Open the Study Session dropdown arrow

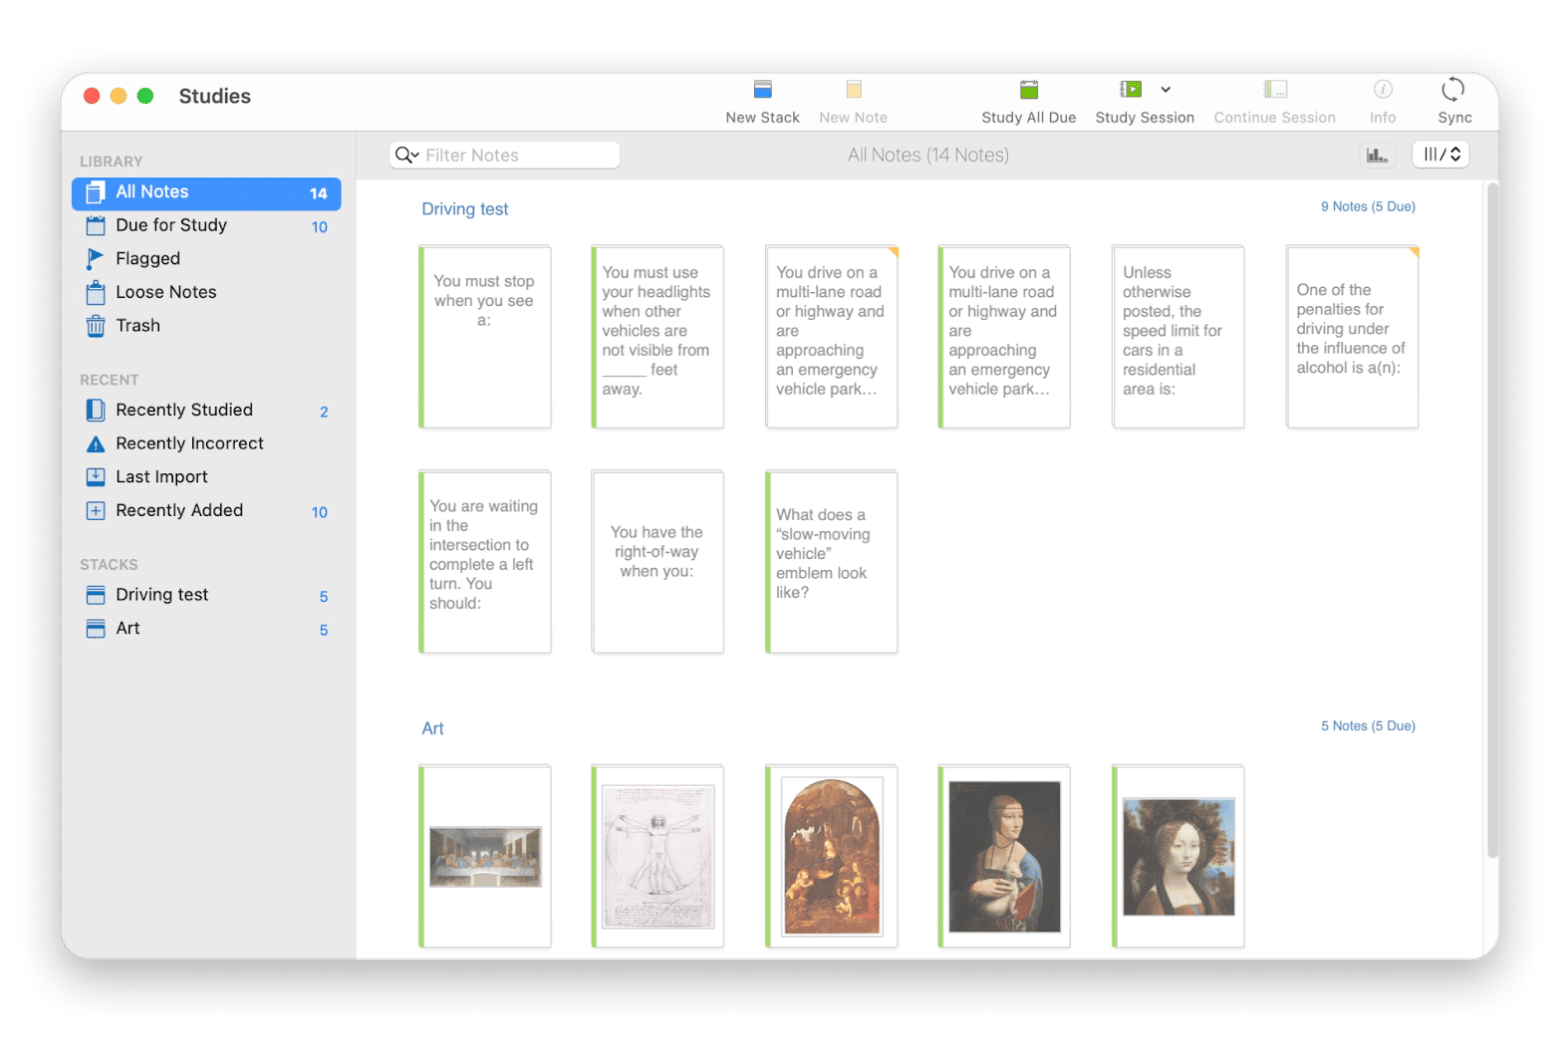coord(1166,90)
